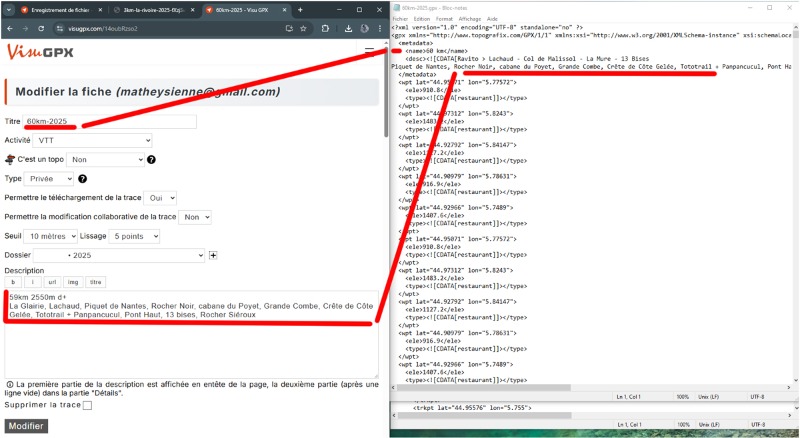
Task: Click the topo help question mark icon
Action: [151, 160]
